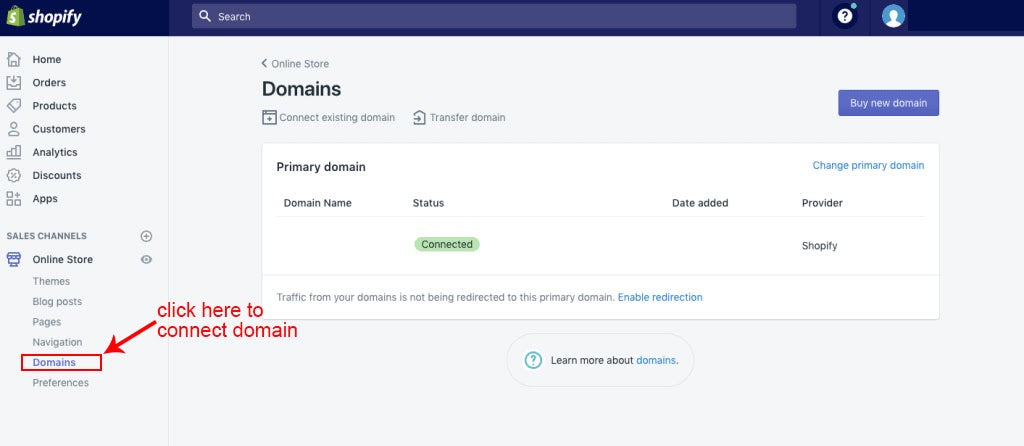The width and height of the screenshot is (1024, 446).
Task: View online store with eye icon
Action: 146,259
